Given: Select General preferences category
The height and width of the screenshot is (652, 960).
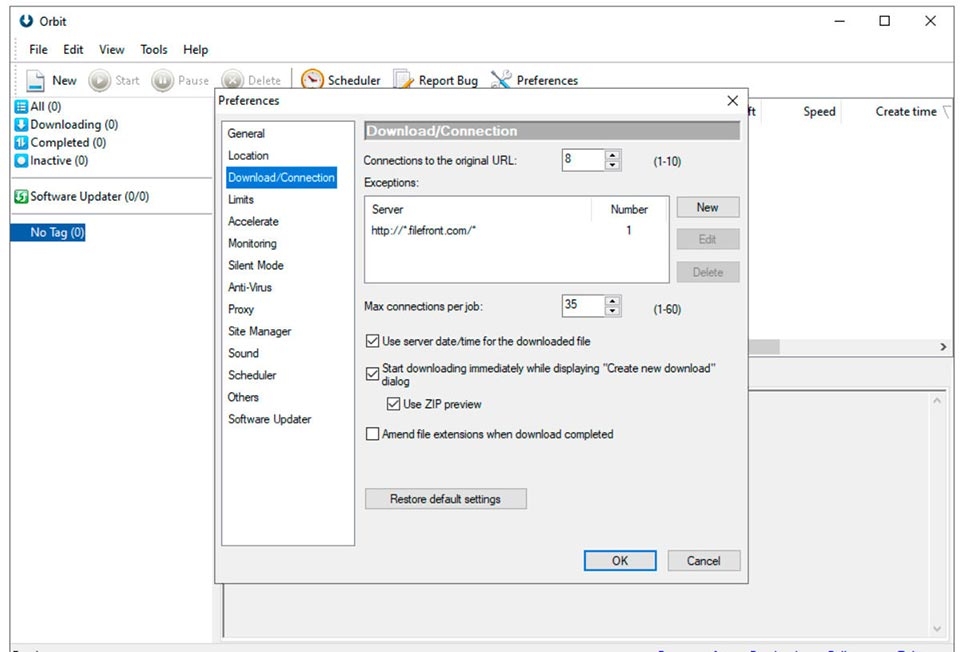Looking at the screenshot, I should point(246,133).
